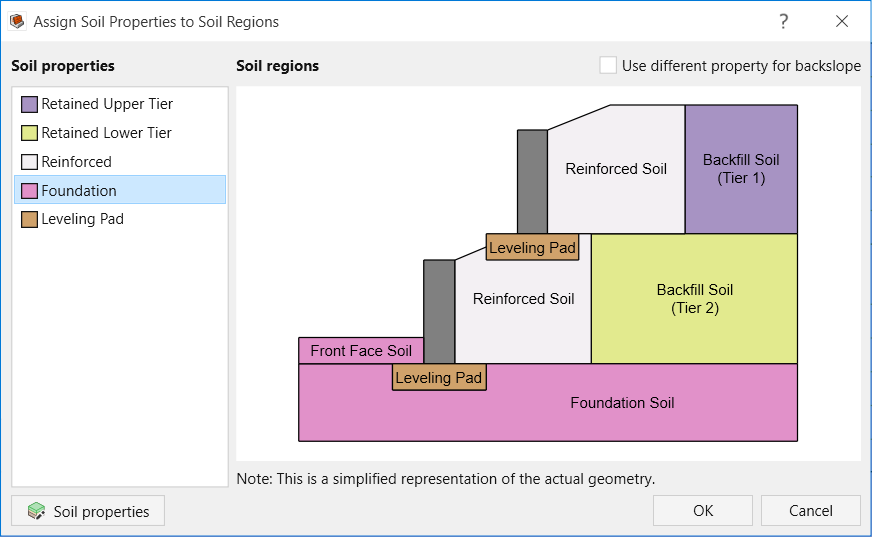Image resolution: width=872 pixels, height=537 pixels.
Task: Enable Use different property for backslope
Action: (x=608, y=66)
